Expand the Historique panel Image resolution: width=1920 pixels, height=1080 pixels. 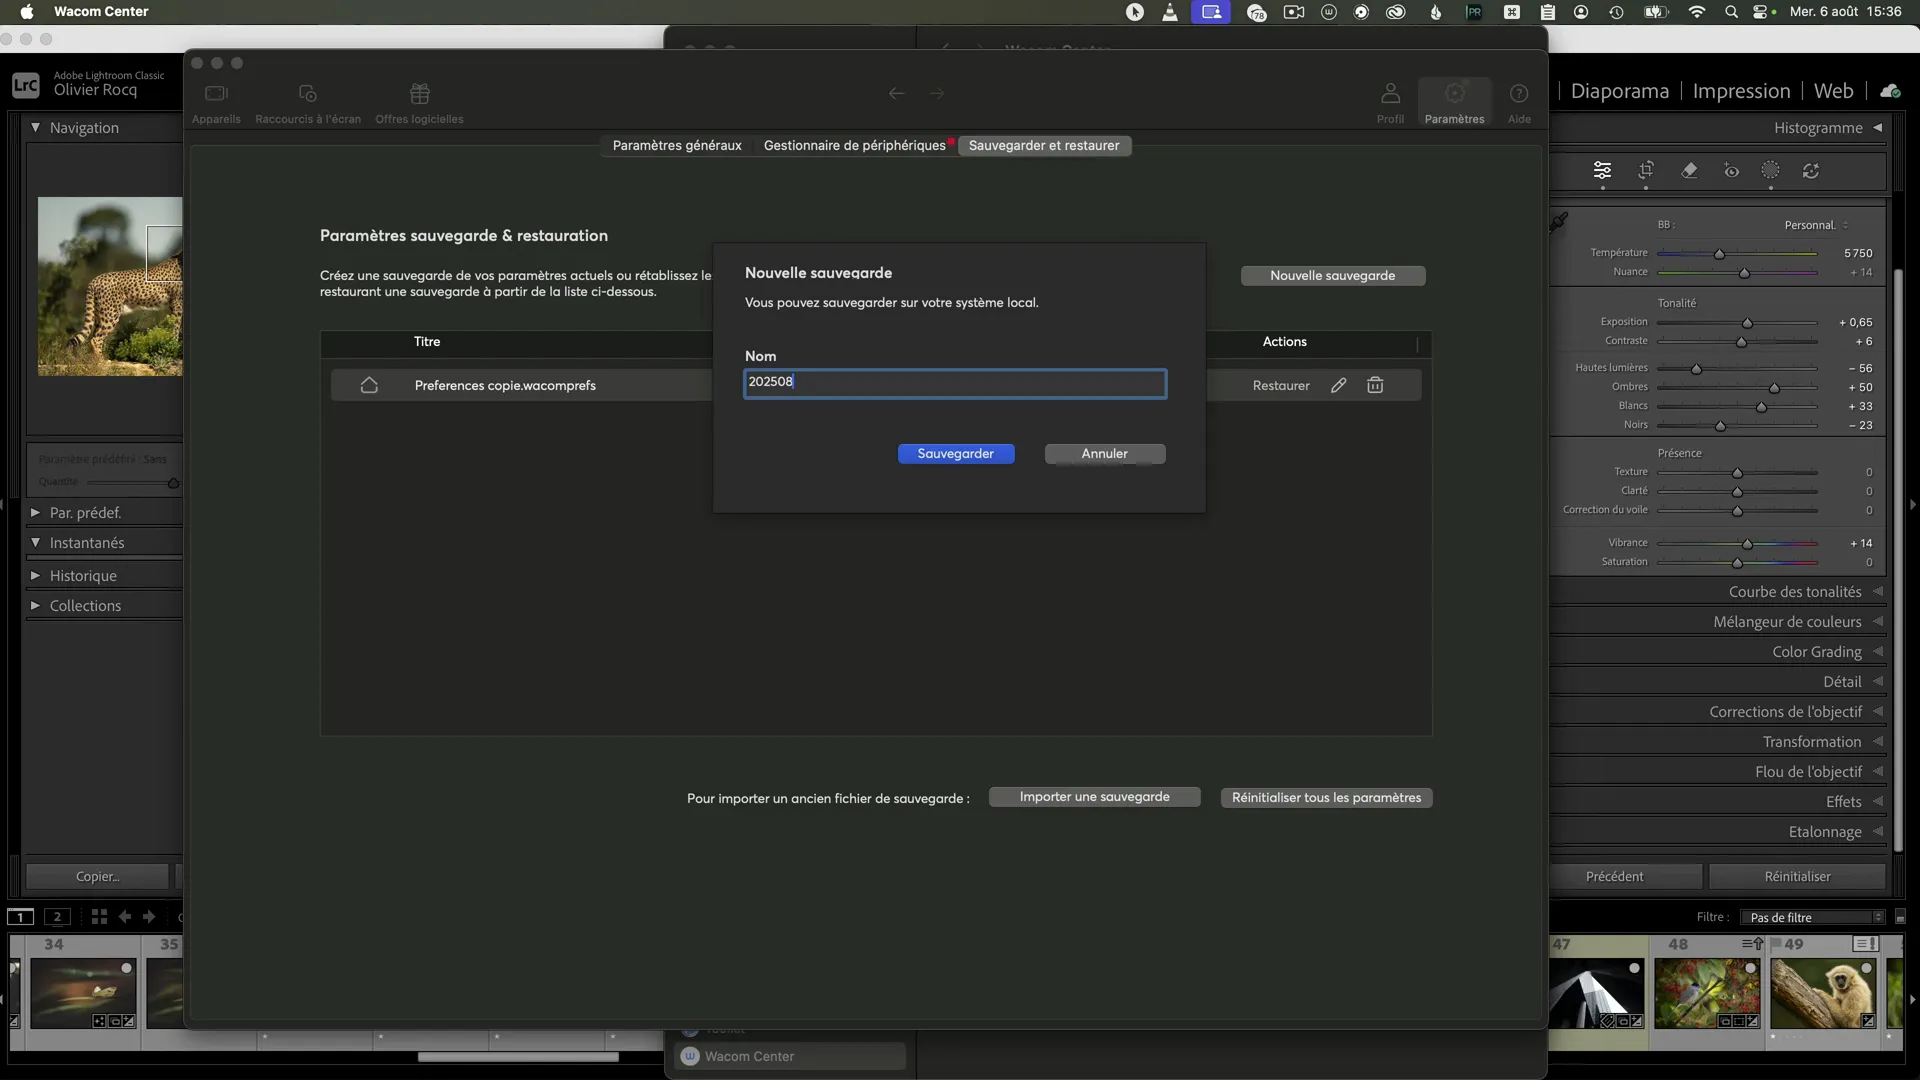point(35,575)
